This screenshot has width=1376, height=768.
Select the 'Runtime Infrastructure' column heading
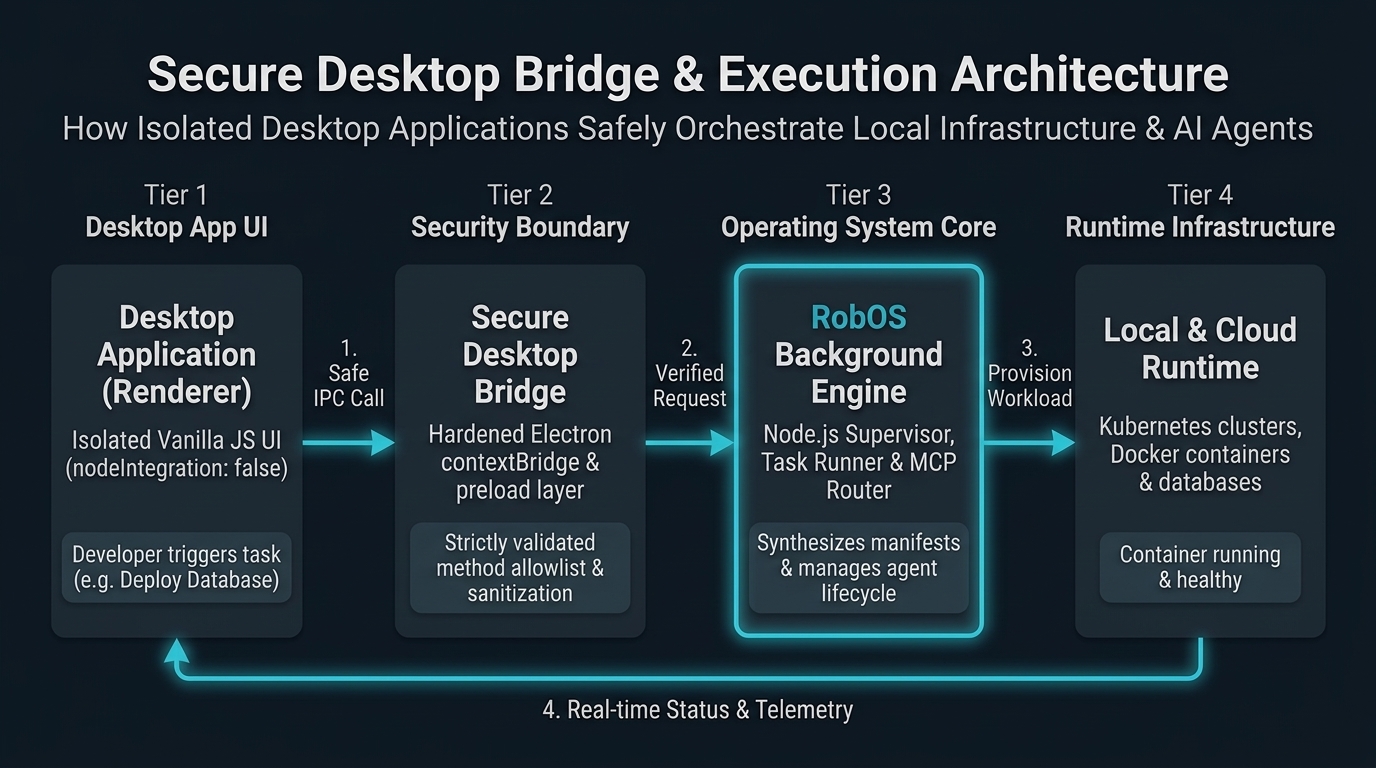pyautogui.click(x=1200, y=227)
